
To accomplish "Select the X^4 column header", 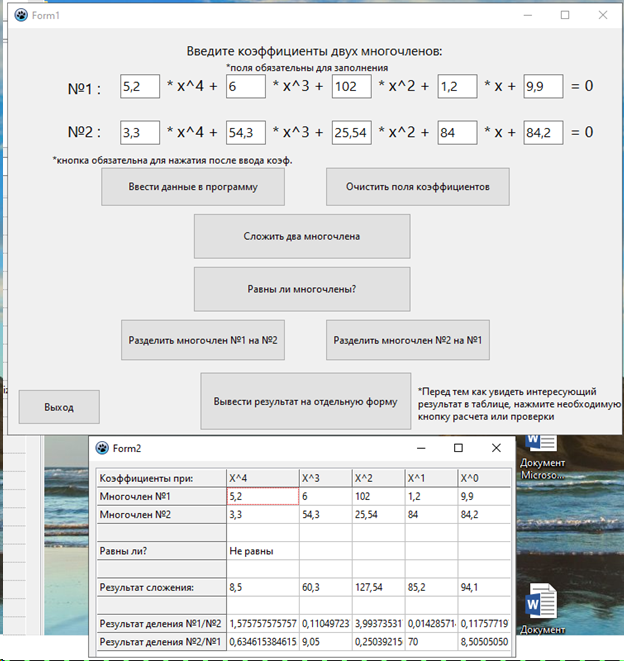I will pyautogui.click(x=263, y=478).
